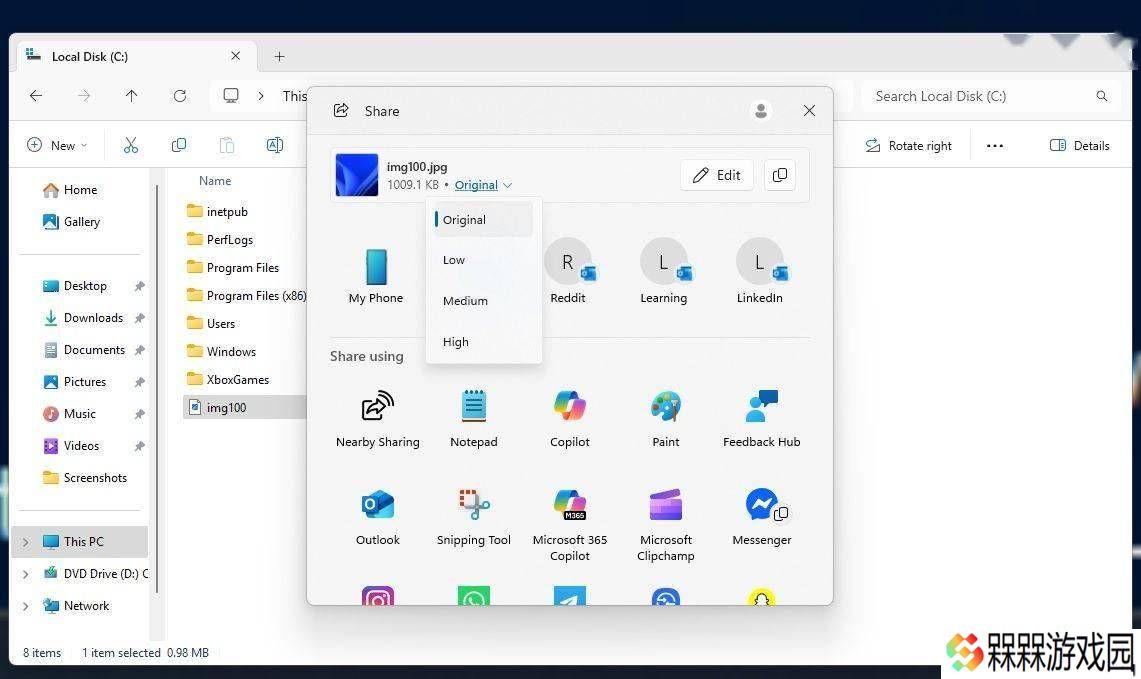The height and width of the screenshot is (679, 1141).
Task: Click the search magnifier icon
Action: pyautogui.click(x=1102, y=96)
